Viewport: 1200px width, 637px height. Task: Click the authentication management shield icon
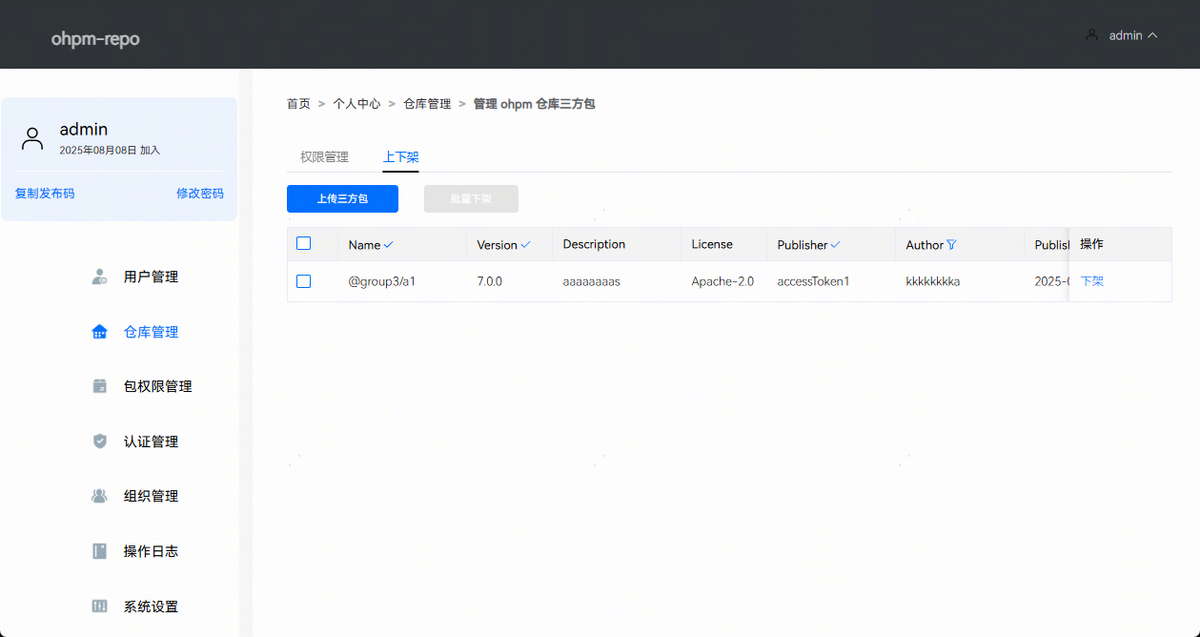(99, 441)
